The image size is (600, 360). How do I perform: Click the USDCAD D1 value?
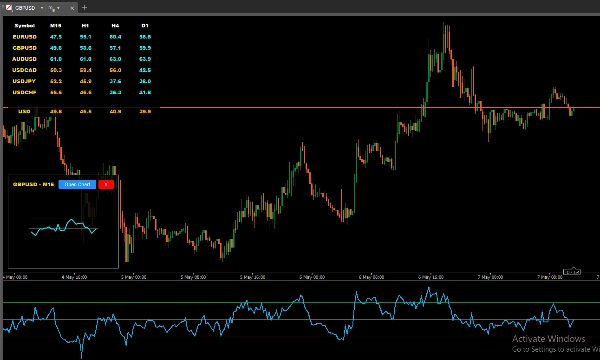145,70
